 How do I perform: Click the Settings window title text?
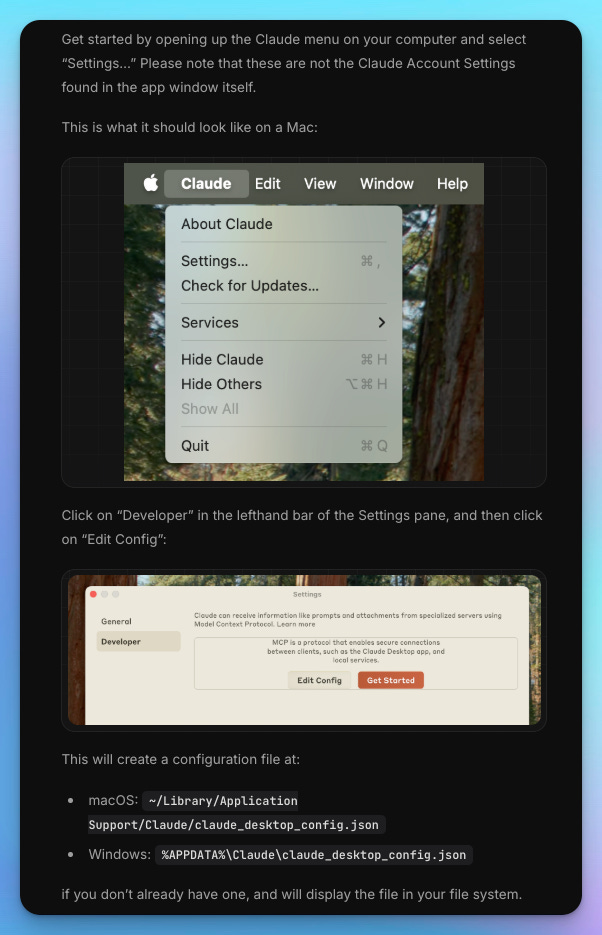(307, 595)
